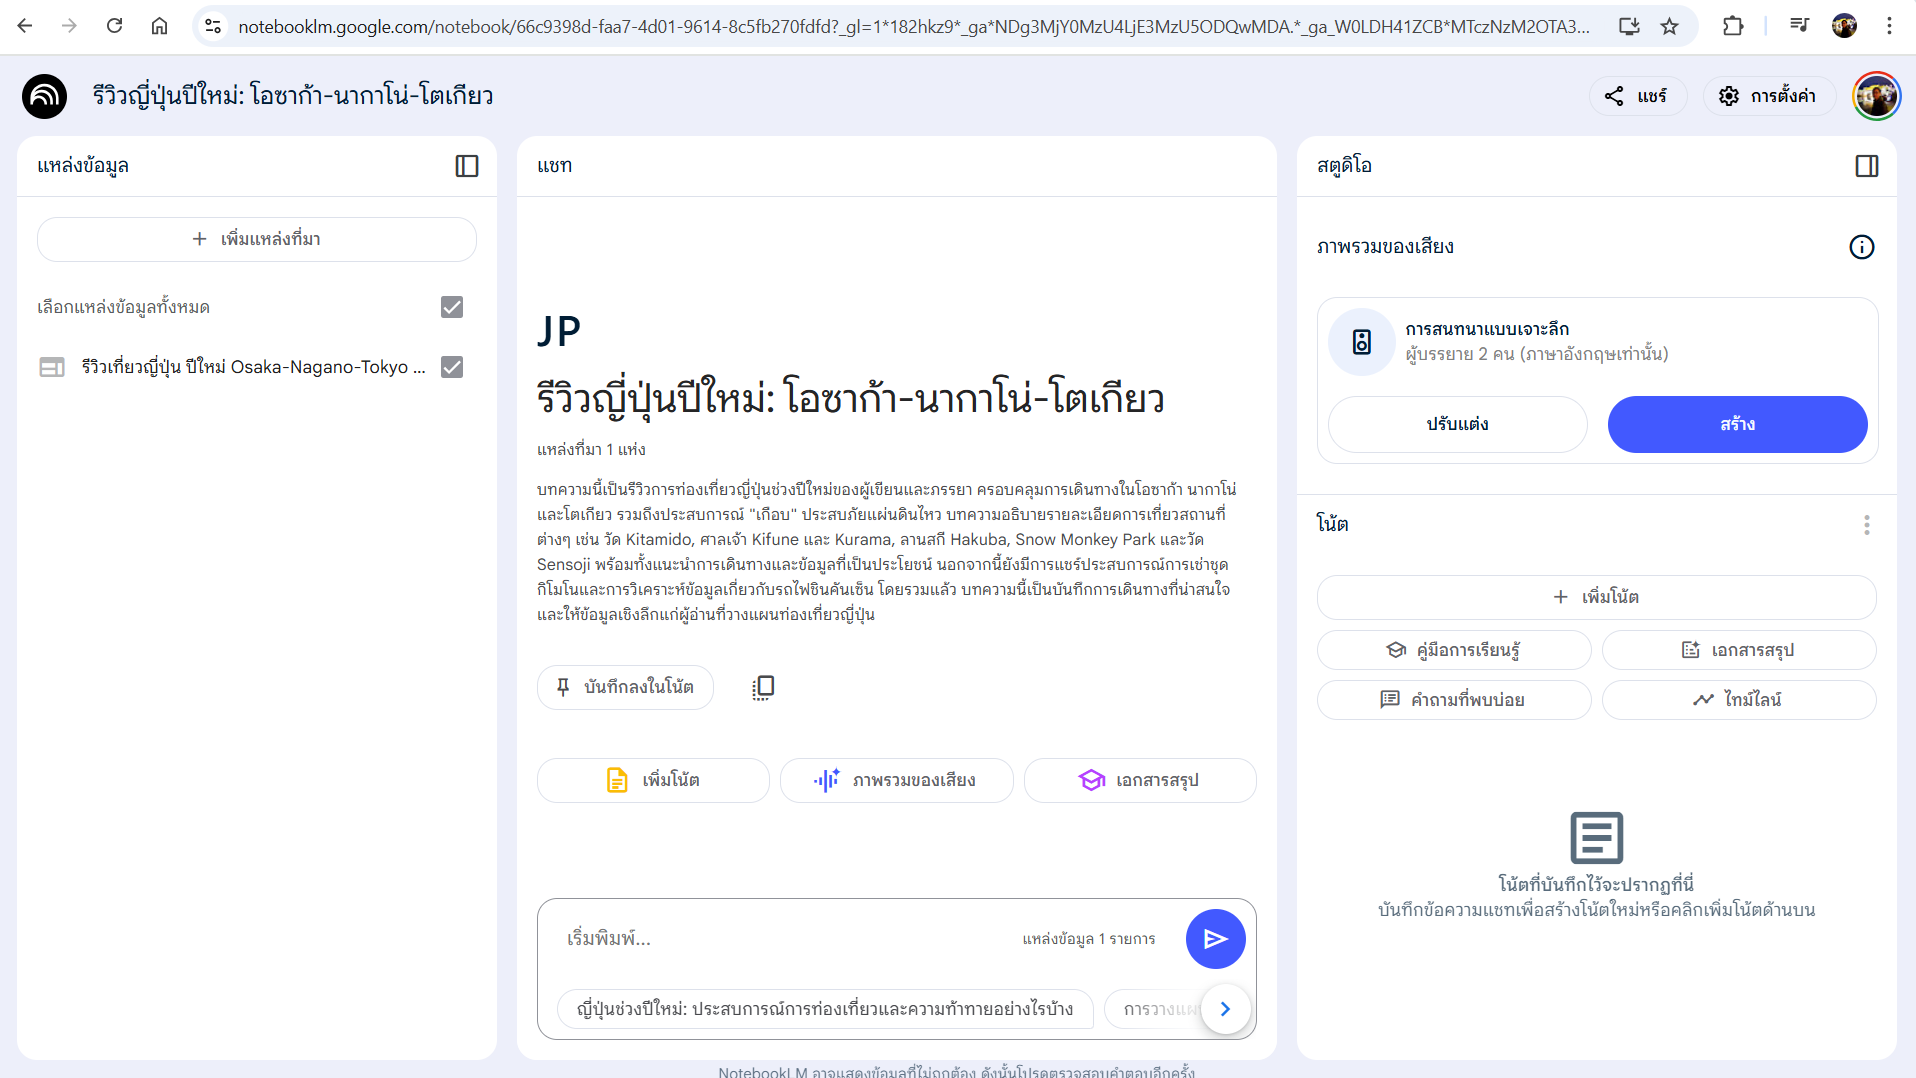
Task: Click the share (แชร์) button
Action: (x=1637, y=96)
